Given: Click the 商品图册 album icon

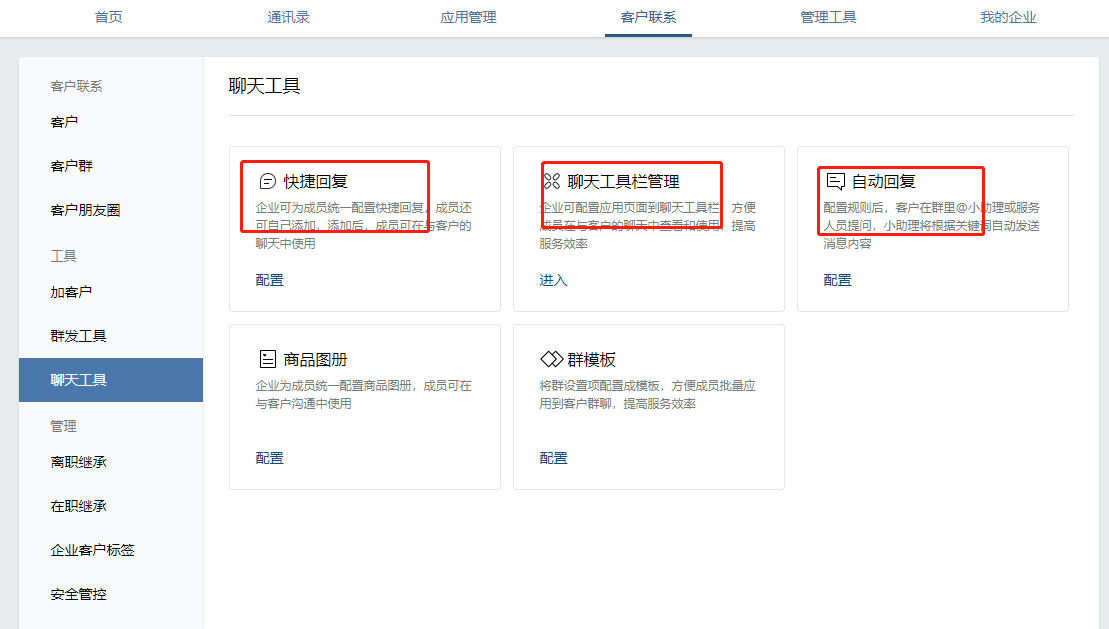Looking at the screenshot, I should point(267,359).
